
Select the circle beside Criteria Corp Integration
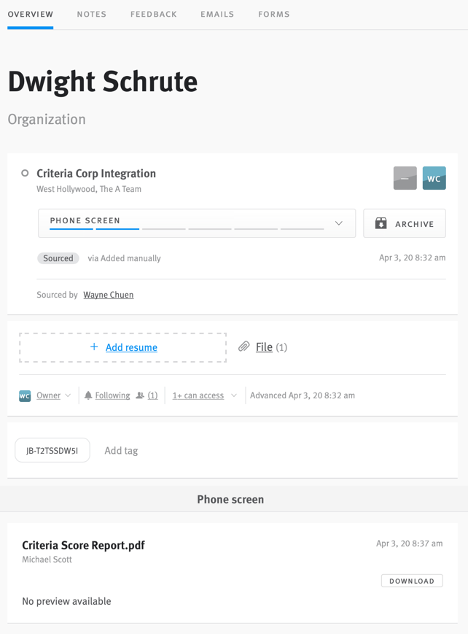click(x=25, y=173)
